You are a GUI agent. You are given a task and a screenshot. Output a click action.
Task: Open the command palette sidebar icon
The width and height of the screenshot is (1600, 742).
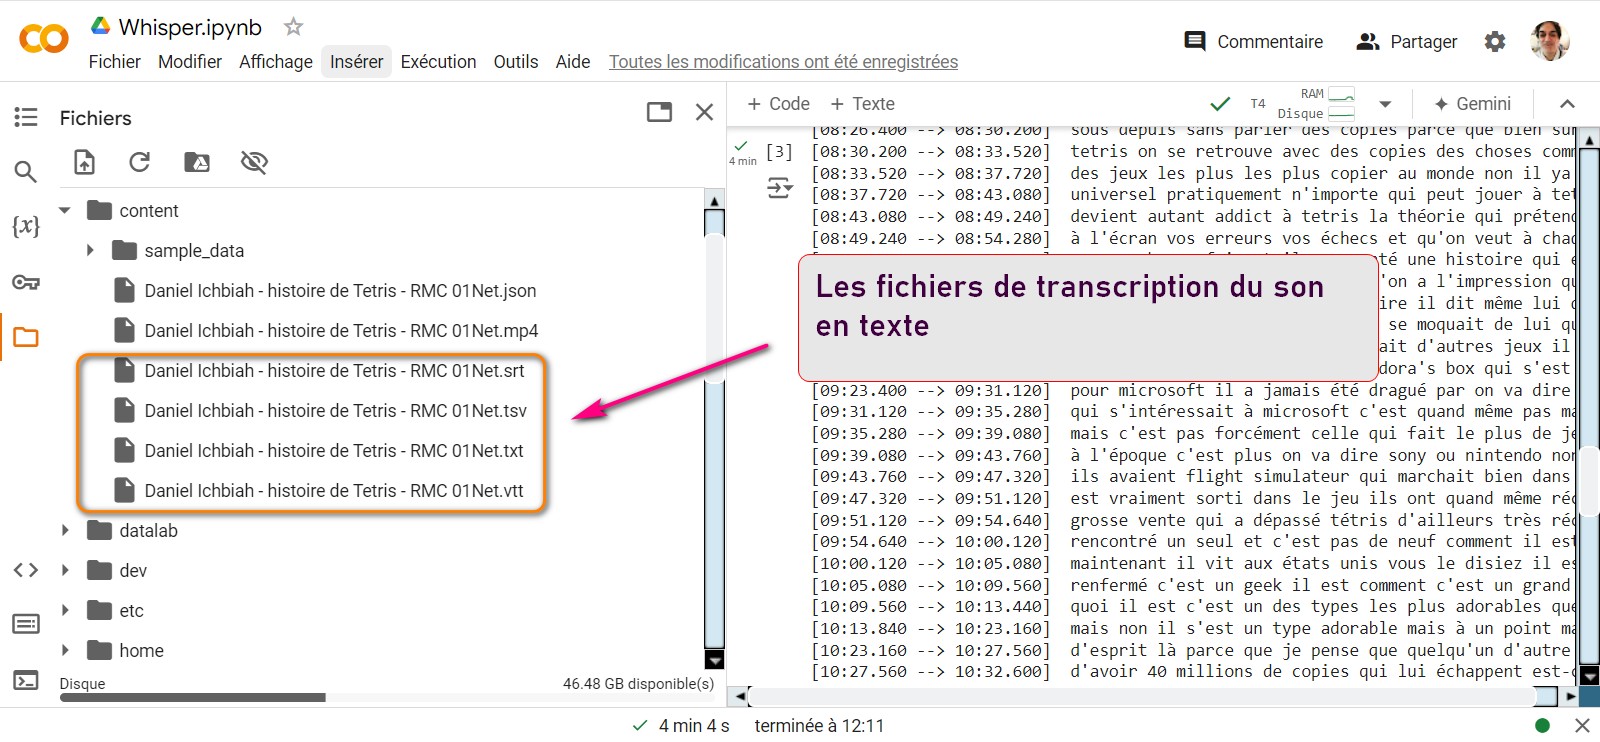pos(26,624)
